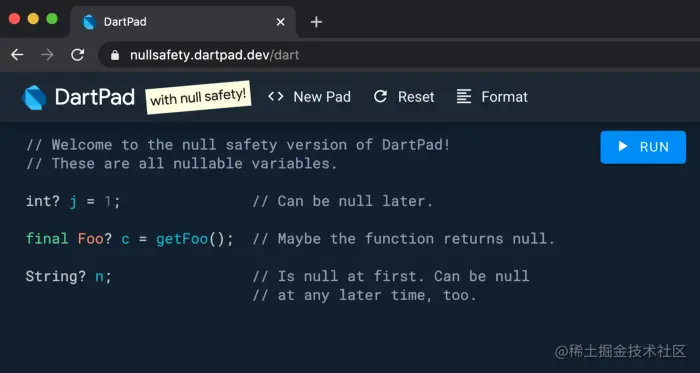Screen dimensions: 700x373
Task: Open a new browser tab with plus
Action: (x=316, y=22)
